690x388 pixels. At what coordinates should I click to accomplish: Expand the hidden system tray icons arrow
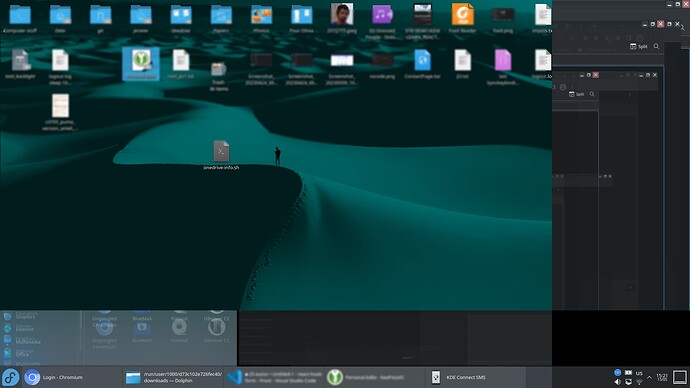click(649, 377)
